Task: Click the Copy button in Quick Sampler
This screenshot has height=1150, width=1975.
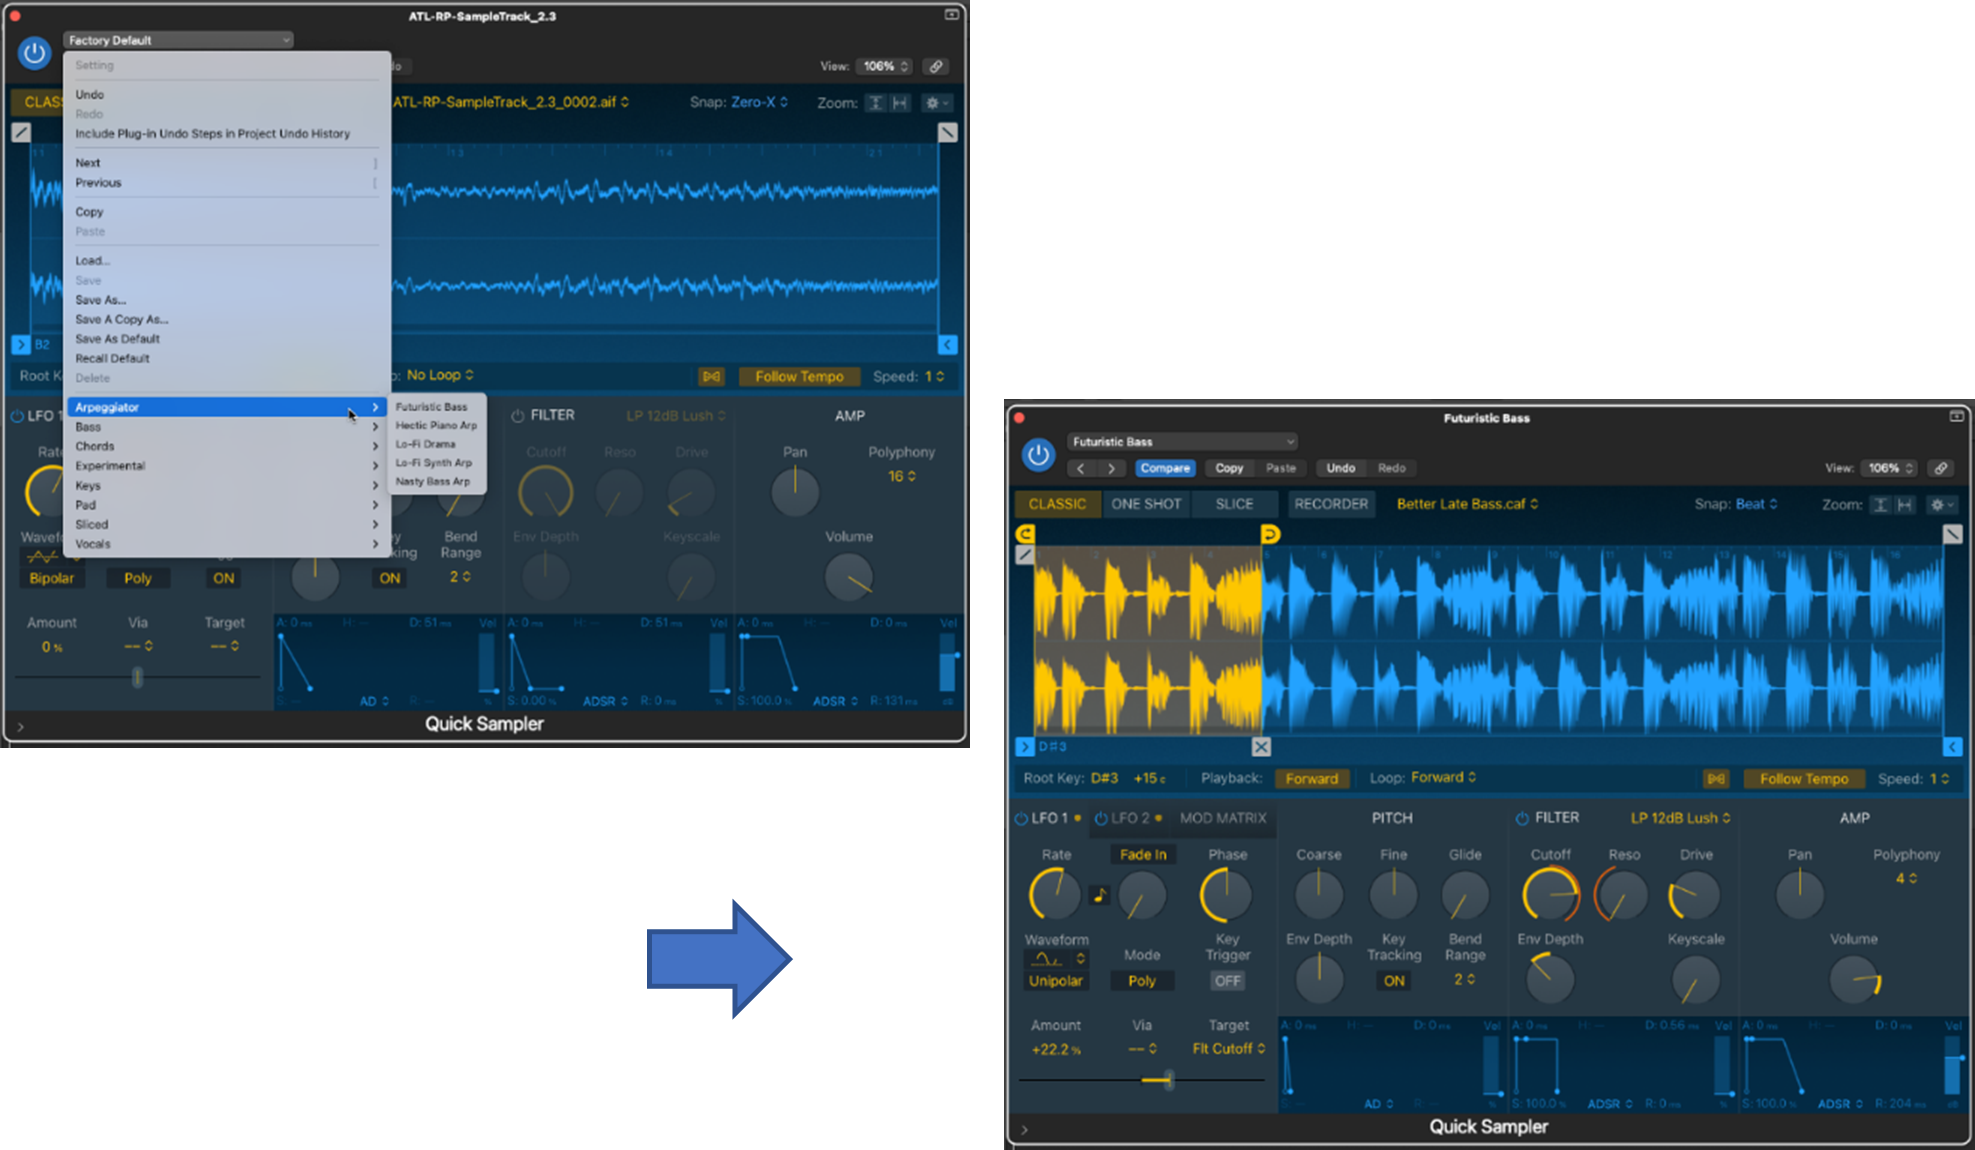Action: point(1228,467)
